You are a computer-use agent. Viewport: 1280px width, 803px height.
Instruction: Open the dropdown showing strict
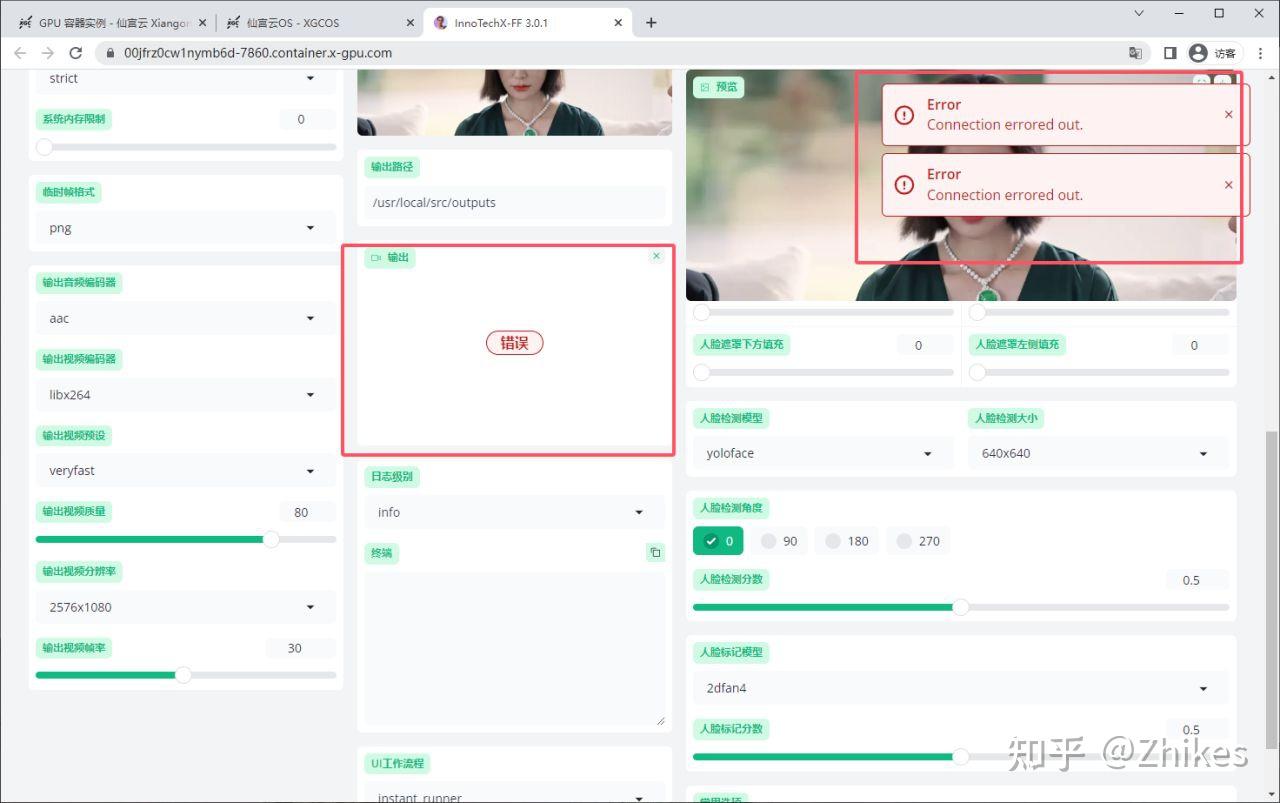point(186,80)
